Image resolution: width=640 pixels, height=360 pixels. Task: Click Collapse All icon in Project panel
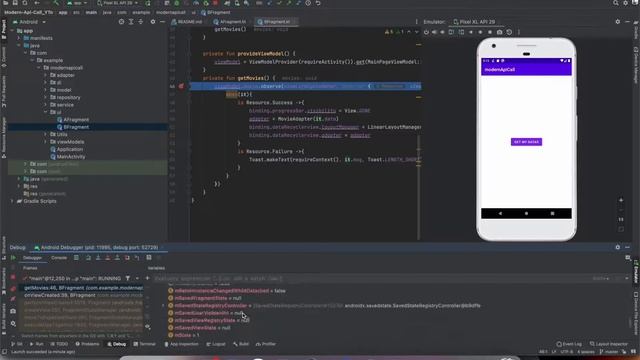click(141, 22)
